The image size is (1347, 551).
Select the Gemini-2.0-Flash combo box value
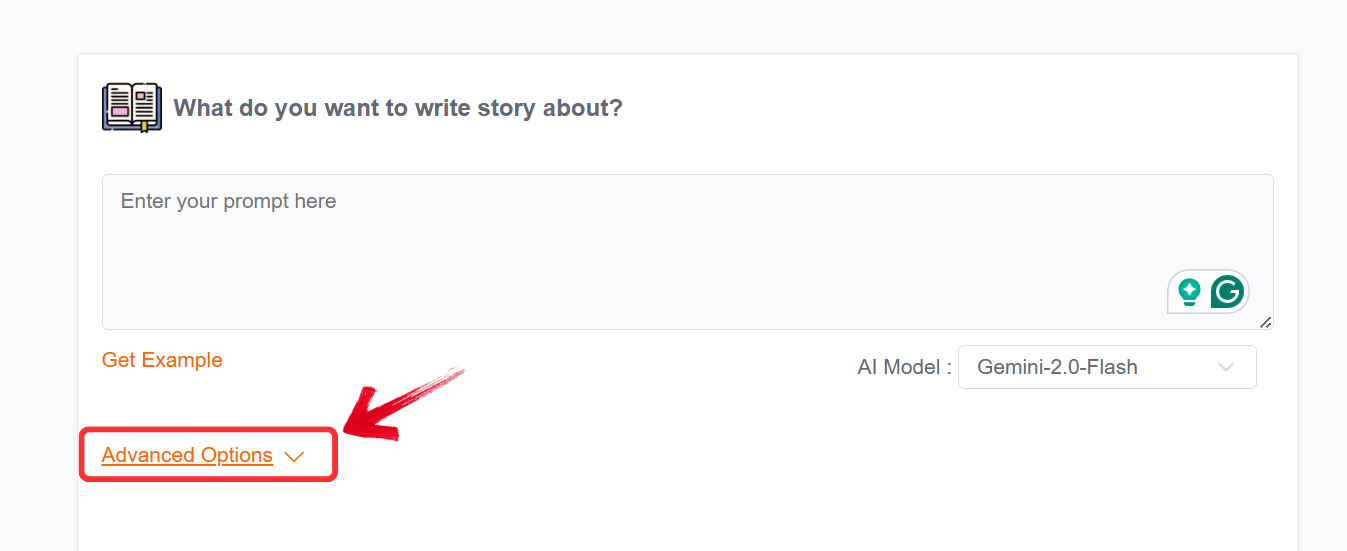[1057, 367]
